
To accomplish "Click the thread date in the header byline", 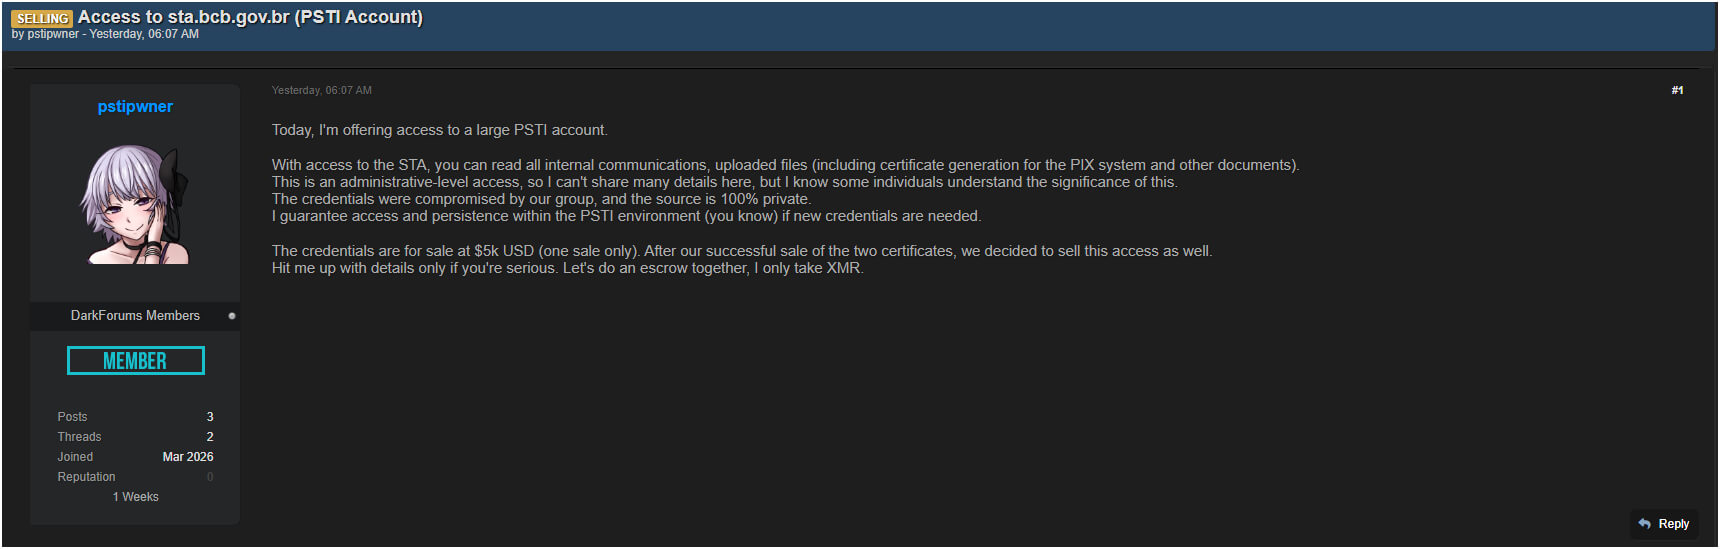I will click(144, 34).
